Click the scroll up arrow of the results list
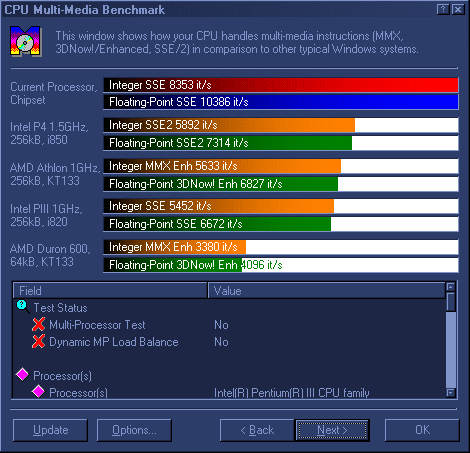The width and height of the screenshot is (470, 453). (451, 287)
